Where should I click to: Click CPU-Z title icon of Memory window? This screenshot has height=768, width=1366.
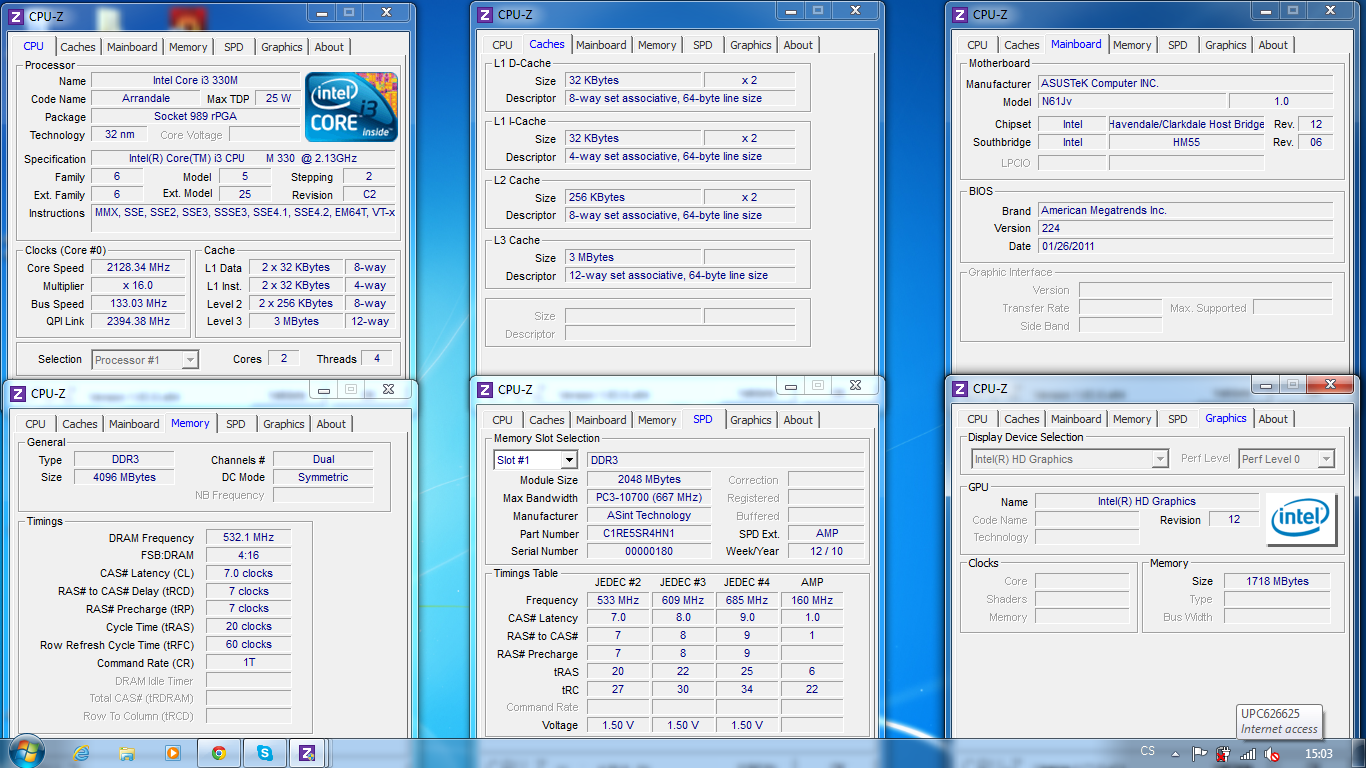coord(18,393)
